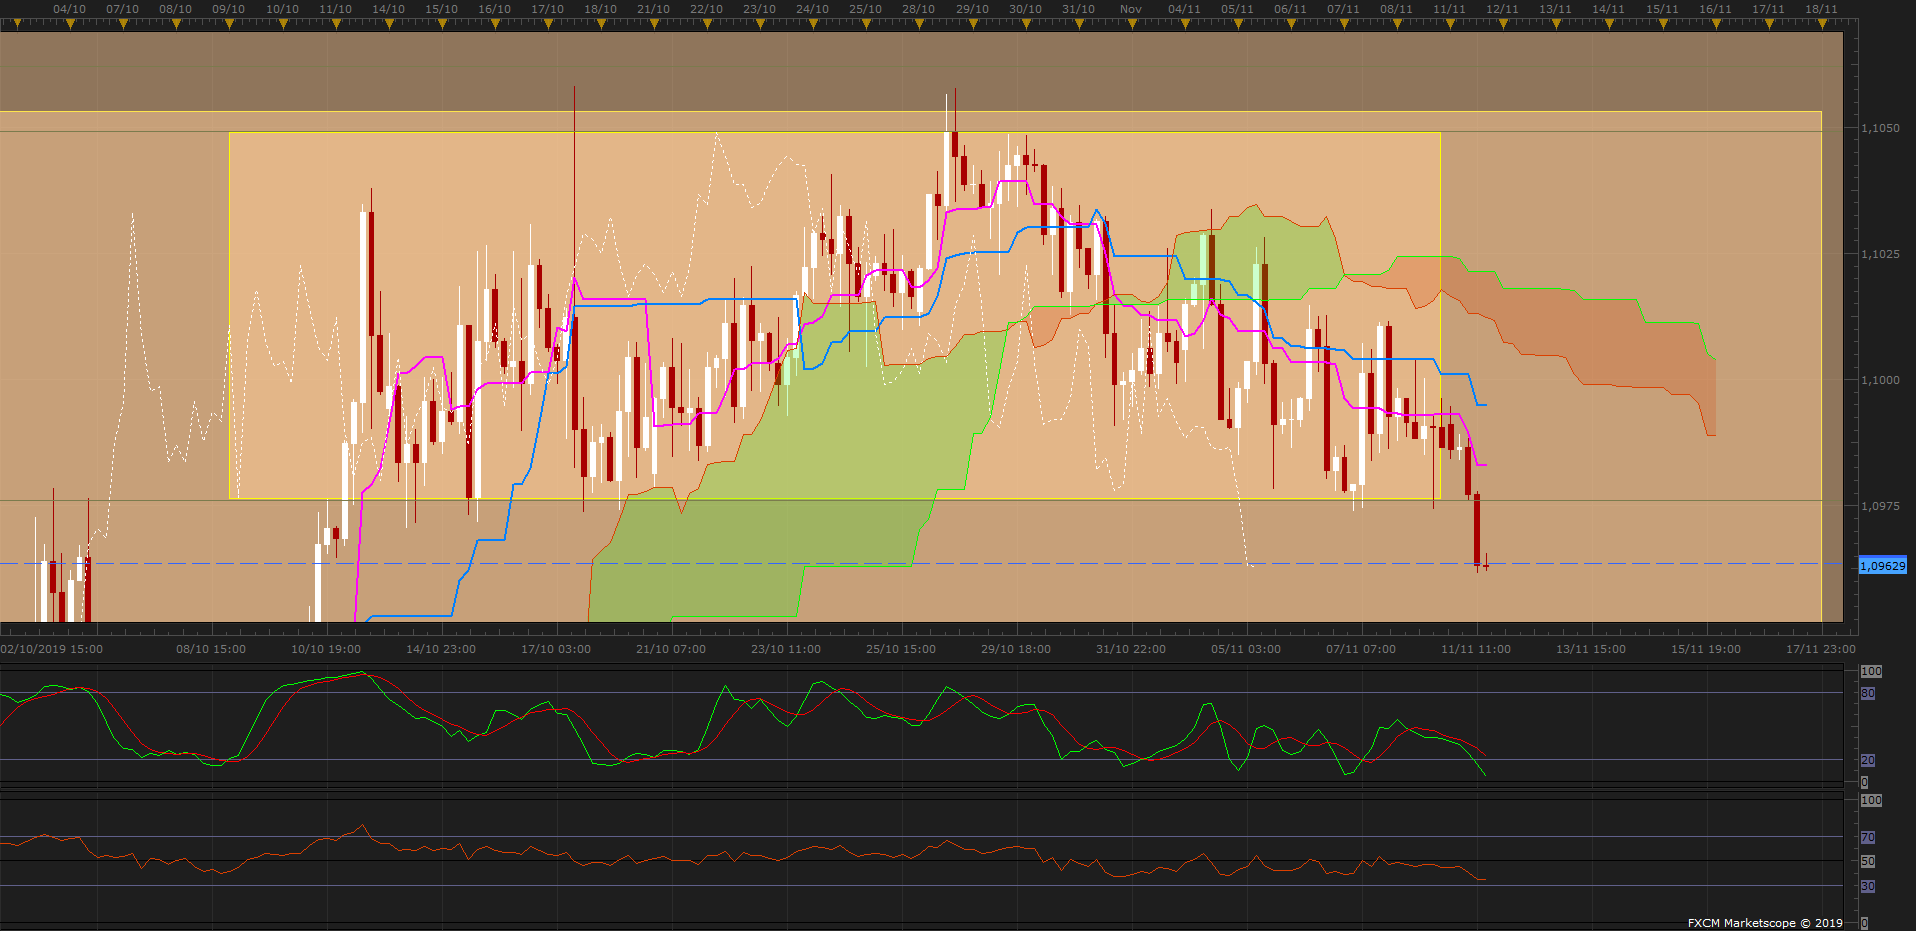Click the triangle marker below 21/10
Screen dimensions: 1916x931
(654, 23)
